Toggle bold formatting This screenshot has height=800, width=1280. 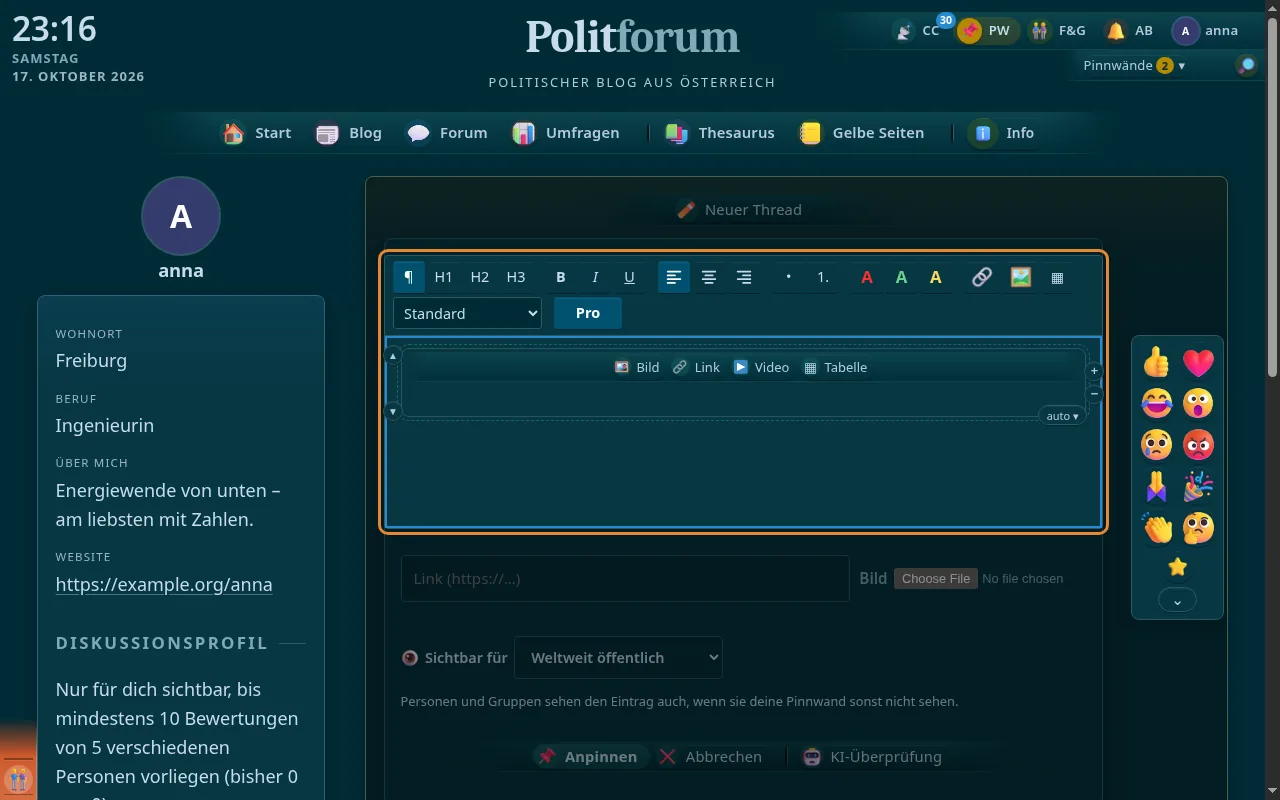[561, 277]
